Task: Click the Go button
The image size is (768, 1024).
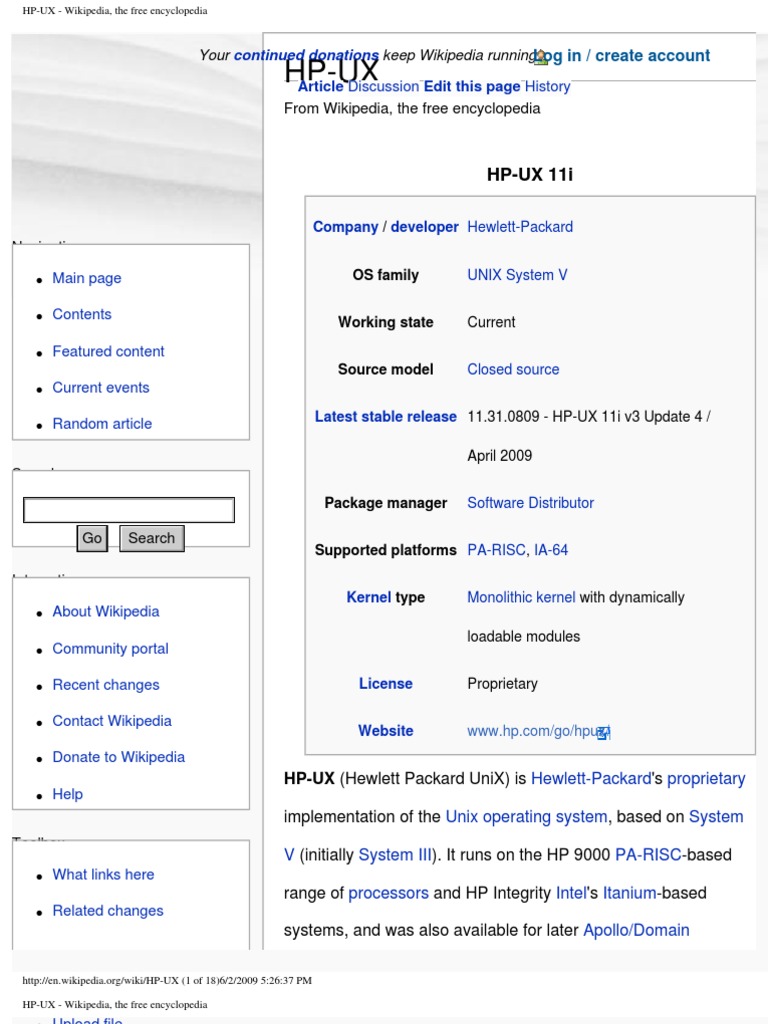Action: point(92,538)
